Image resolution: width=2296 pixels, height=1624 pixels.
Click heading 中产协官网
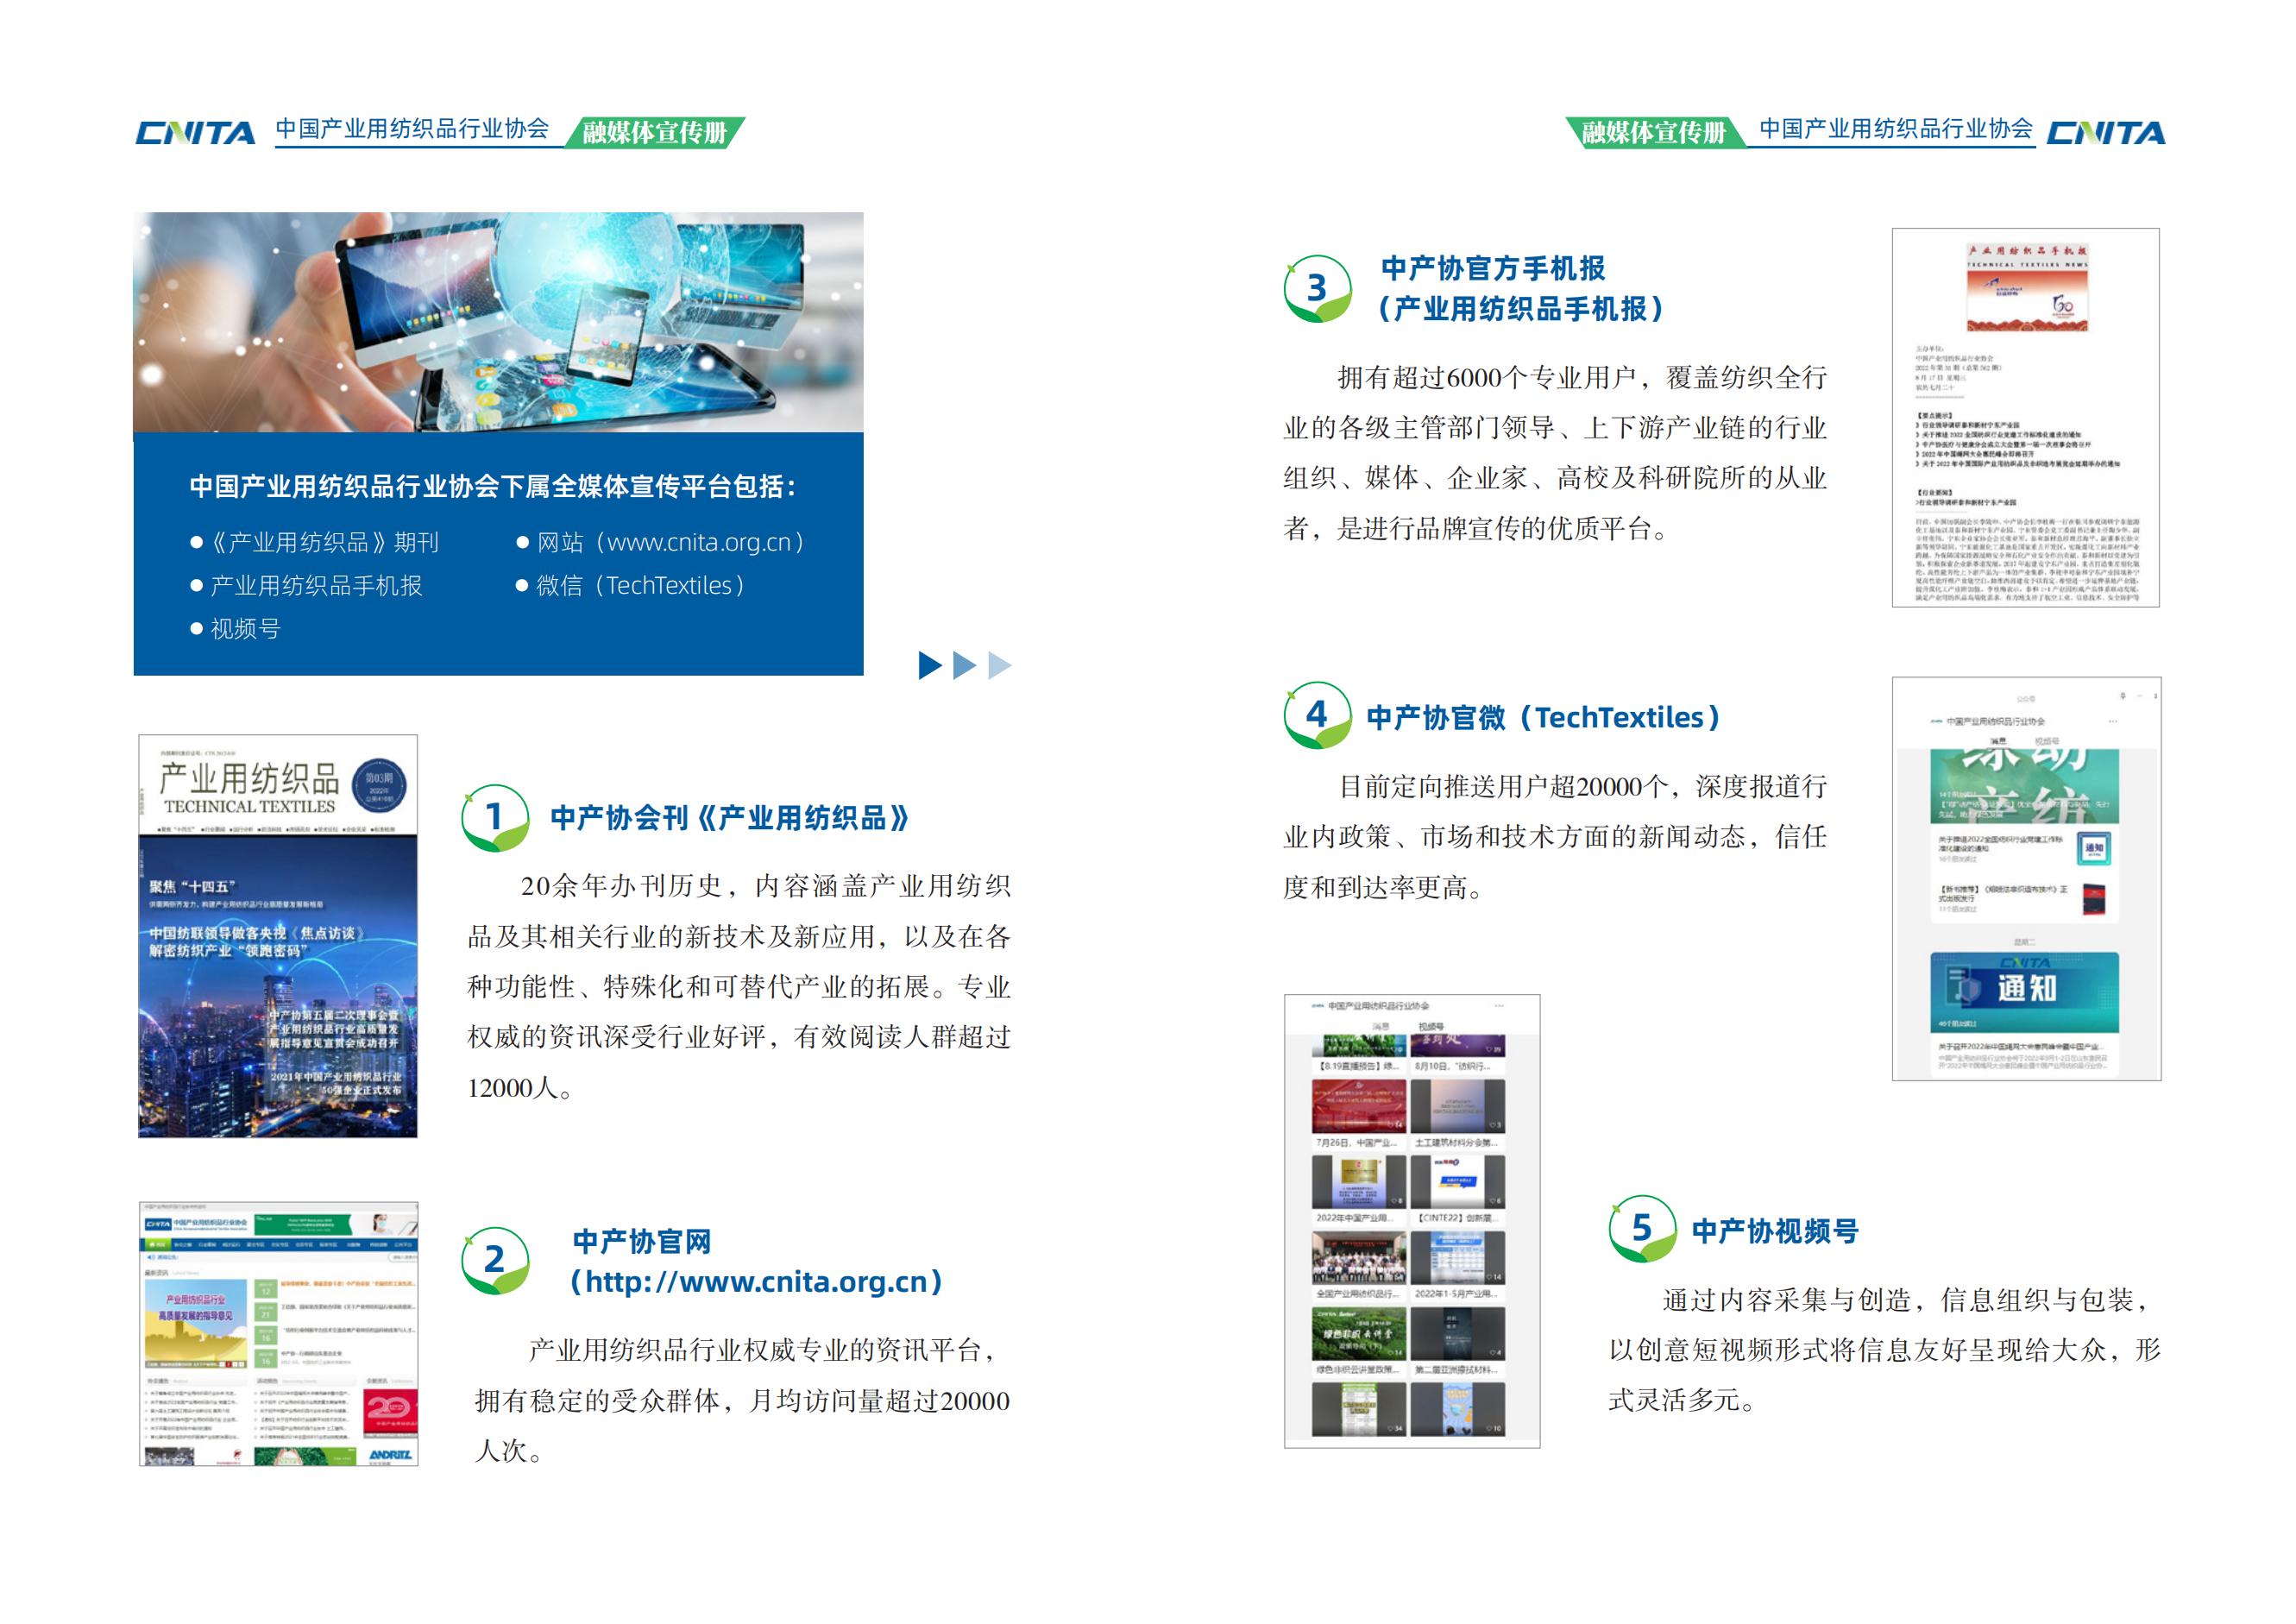(642, 1242)
